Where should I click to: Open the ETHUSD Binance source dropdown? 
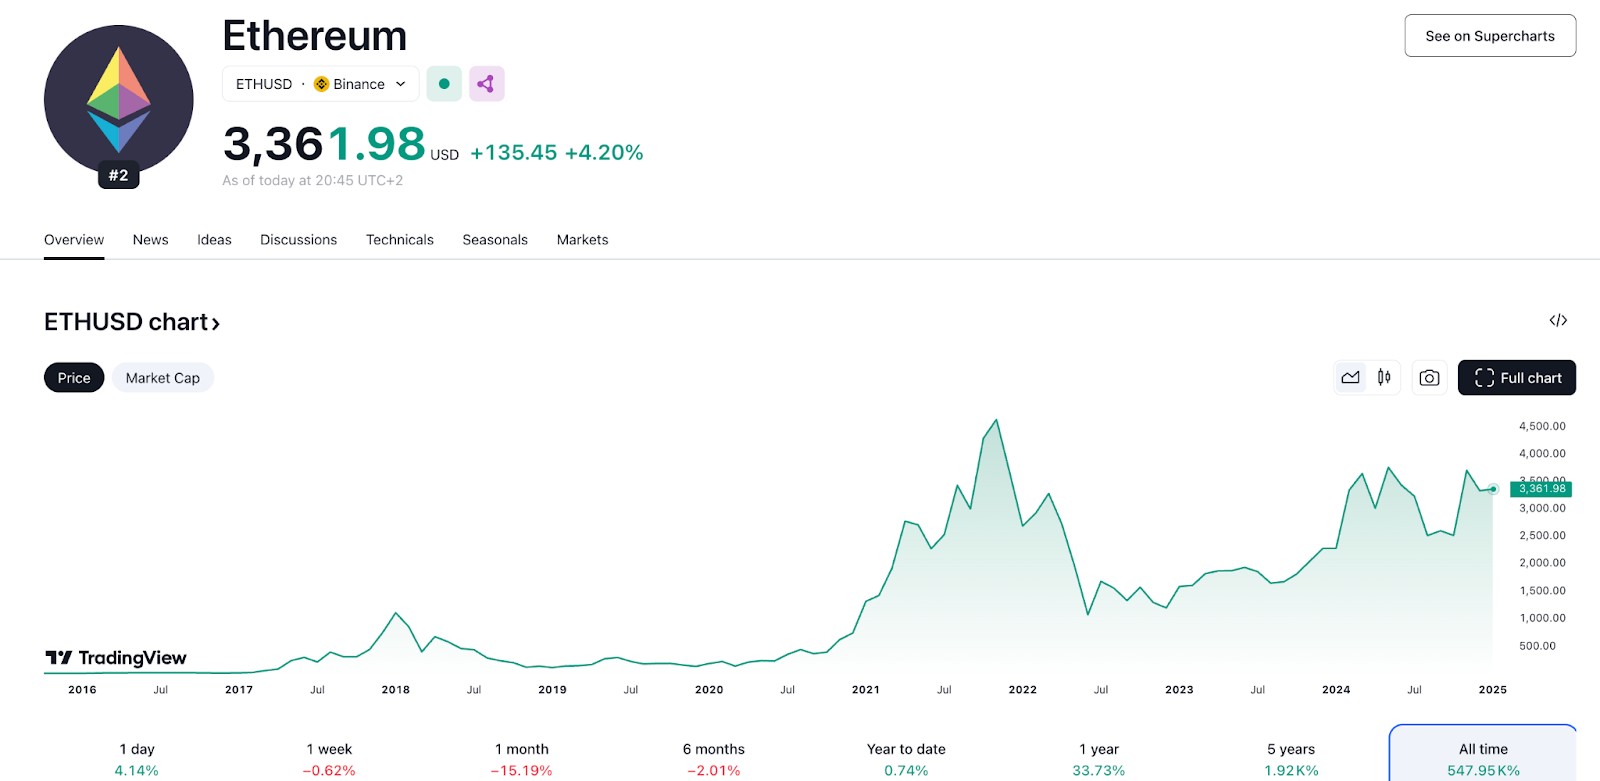point(320,84)
